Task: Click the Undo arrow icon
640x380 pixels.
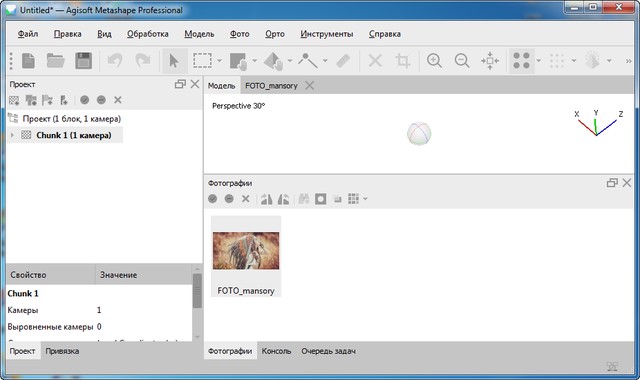Action: [115, 61]
